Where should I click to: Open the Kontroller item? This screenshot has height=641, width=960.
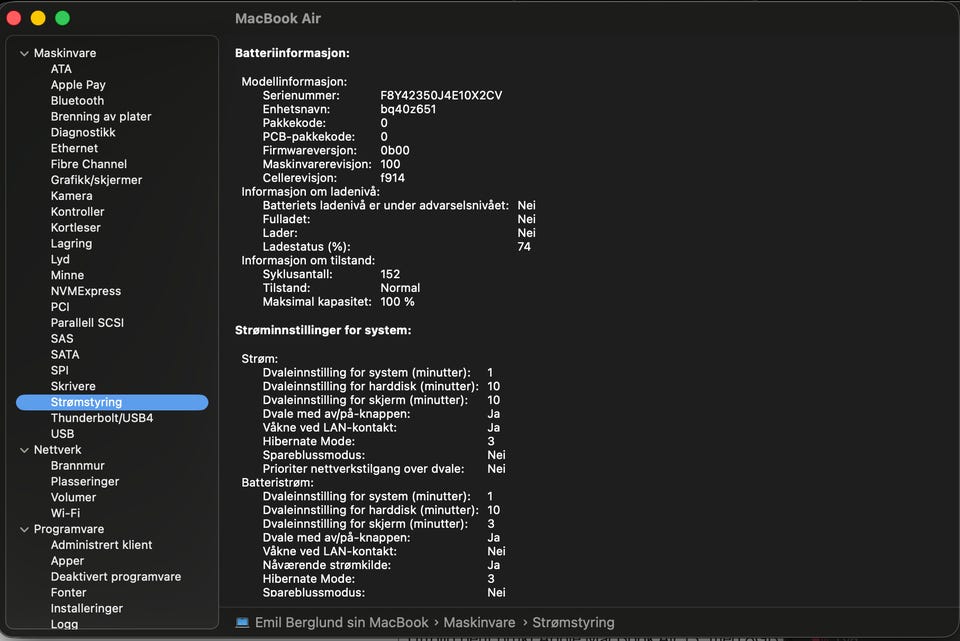77,212
